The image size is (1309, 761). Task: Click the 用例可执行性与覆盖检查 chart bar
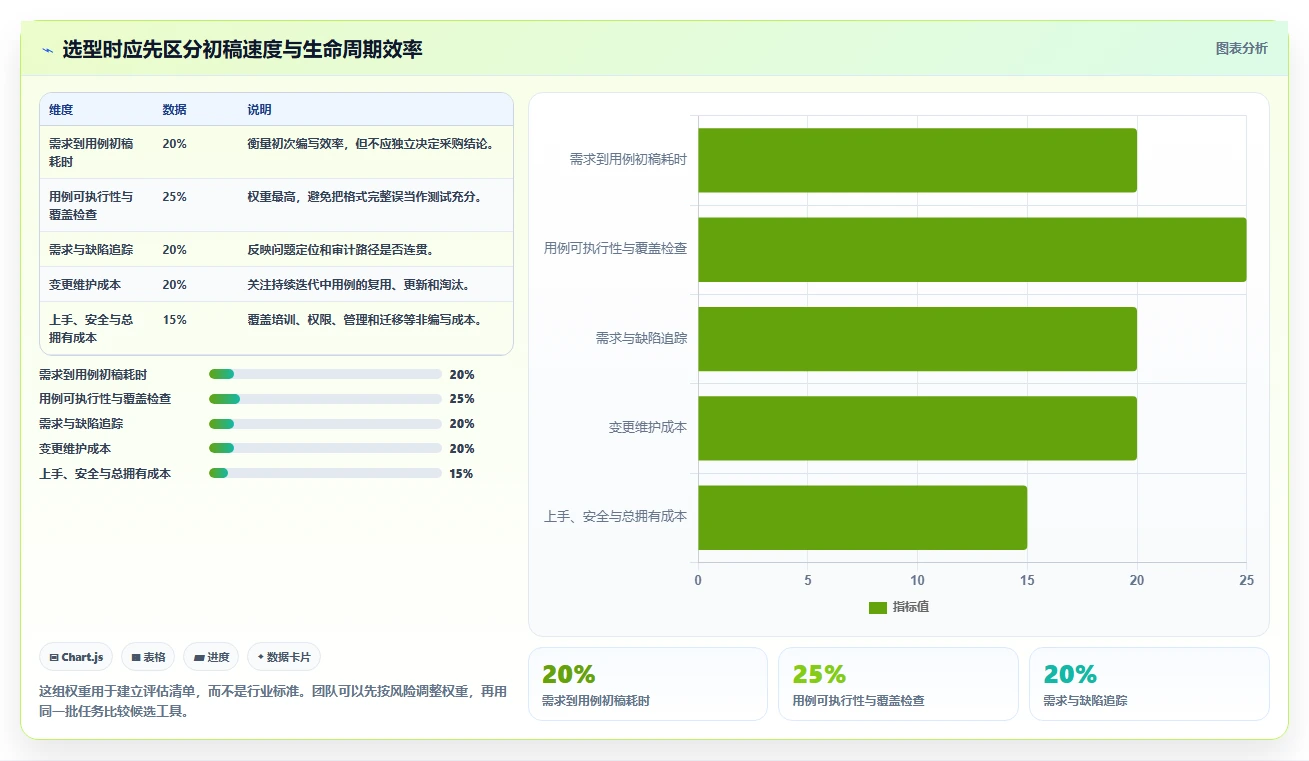click(972, 249)
